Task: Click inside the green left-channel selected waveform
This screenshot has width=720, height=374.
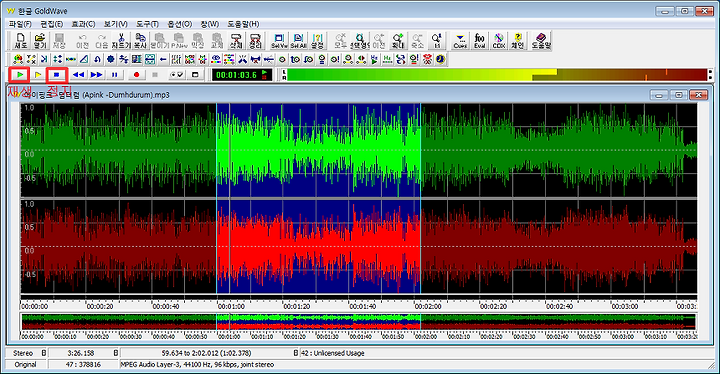Action: coord(318,150)
